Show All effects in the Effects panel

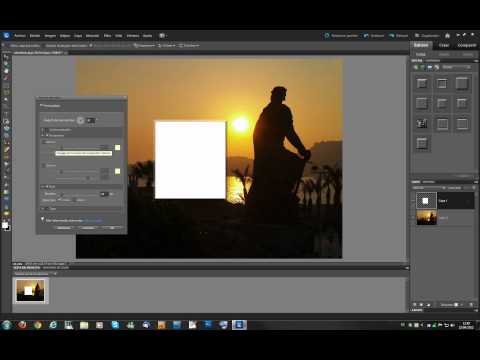(x=437, y=67)
